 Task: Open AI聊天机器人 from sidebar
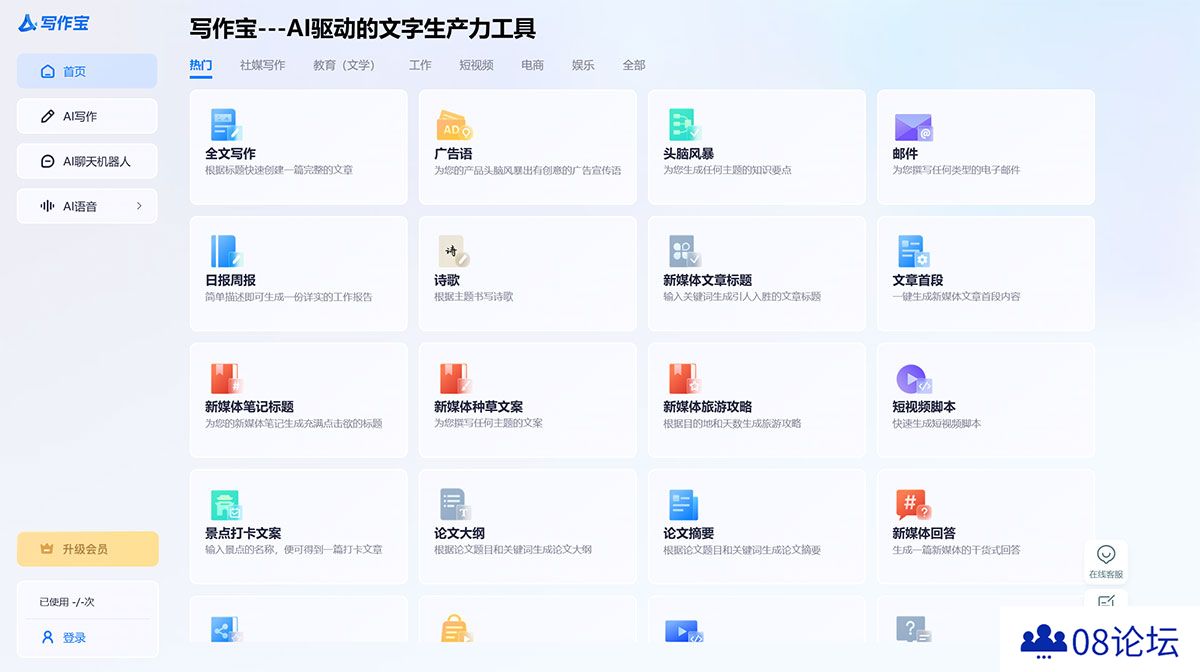[x=87, y=161]
